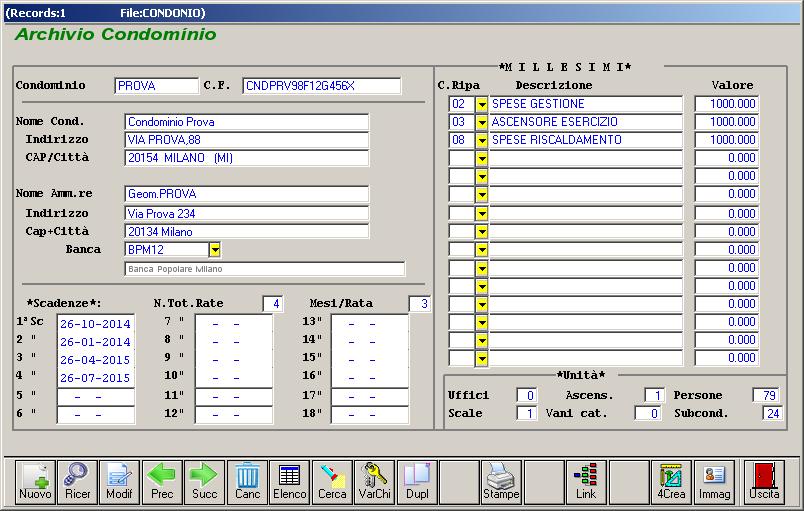Click the Cap+Città field 20134 Milano
The width and height of the screenshot is (804, 511).
247,232
